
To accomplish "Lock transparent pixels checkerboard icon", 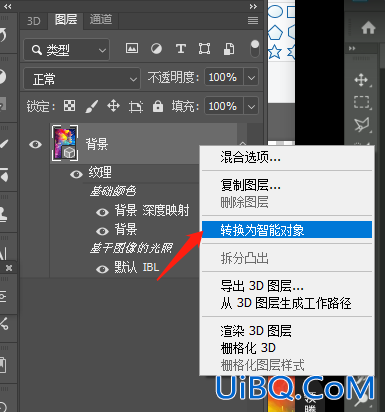I will coord(69,106).
